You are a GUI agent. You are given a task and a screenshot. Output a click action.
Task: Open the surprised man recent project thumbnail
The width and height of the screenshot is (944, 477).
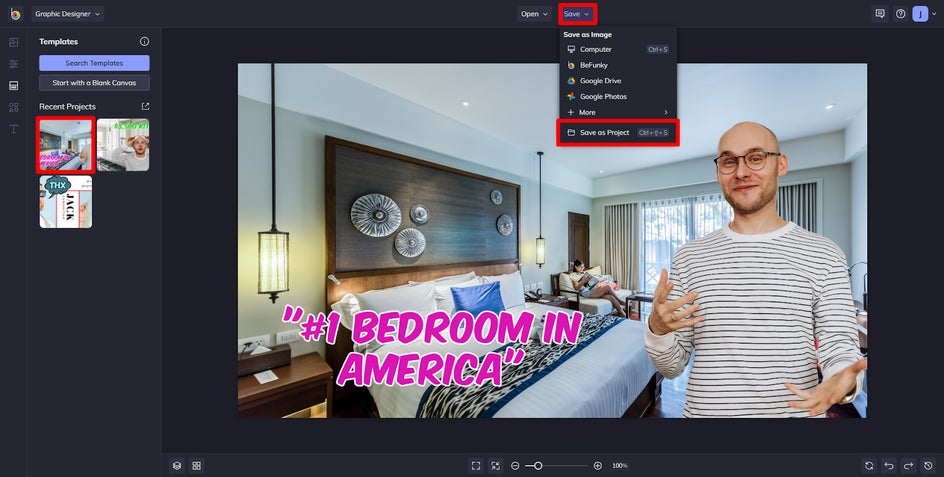(x=123, y=145)
